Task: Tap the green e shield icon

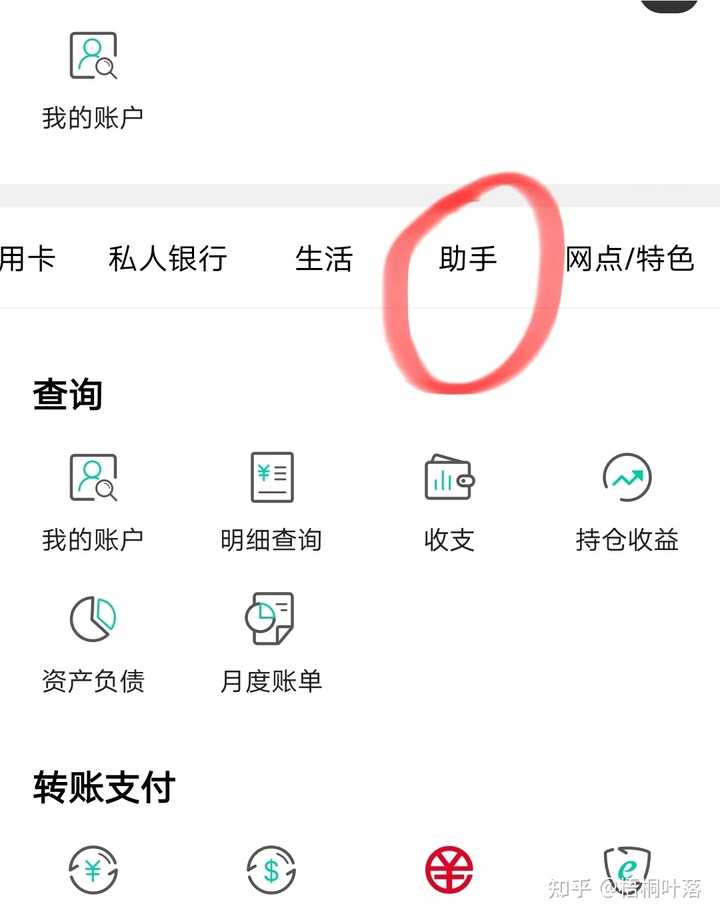Action: coord(627,868)
